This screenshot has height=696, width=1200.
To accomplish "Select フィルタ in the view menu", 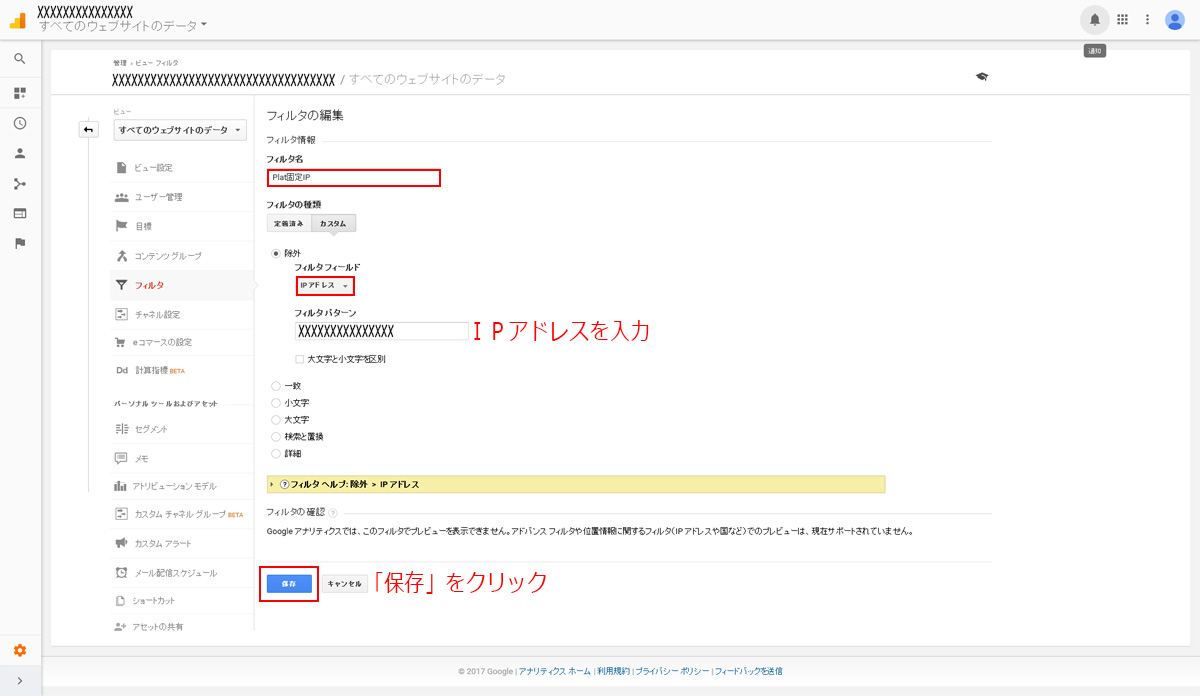I will point(149,285).
